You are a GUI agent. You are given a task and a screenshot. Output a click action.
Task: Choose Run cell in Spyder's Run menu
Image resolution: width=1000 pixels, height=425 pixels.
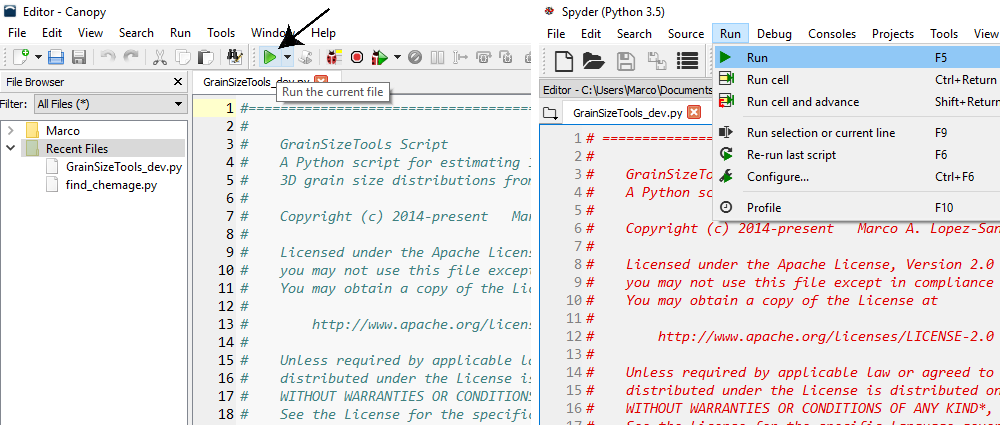tap(857, 80)
